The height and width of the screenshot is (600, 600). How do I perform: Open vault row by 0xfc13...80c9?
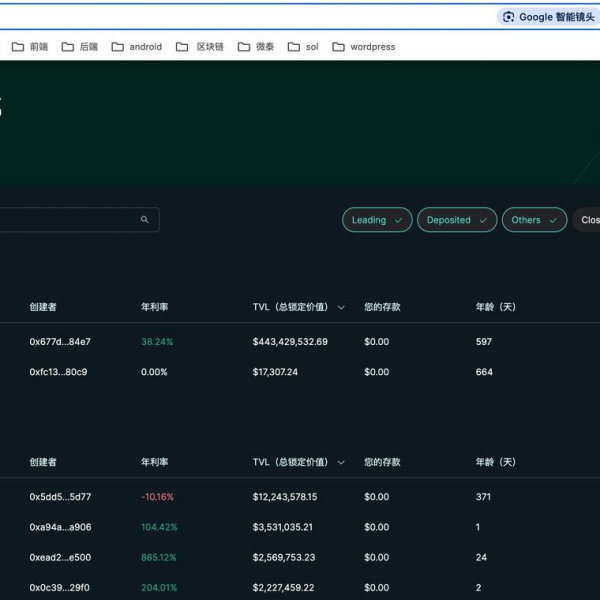300,372
